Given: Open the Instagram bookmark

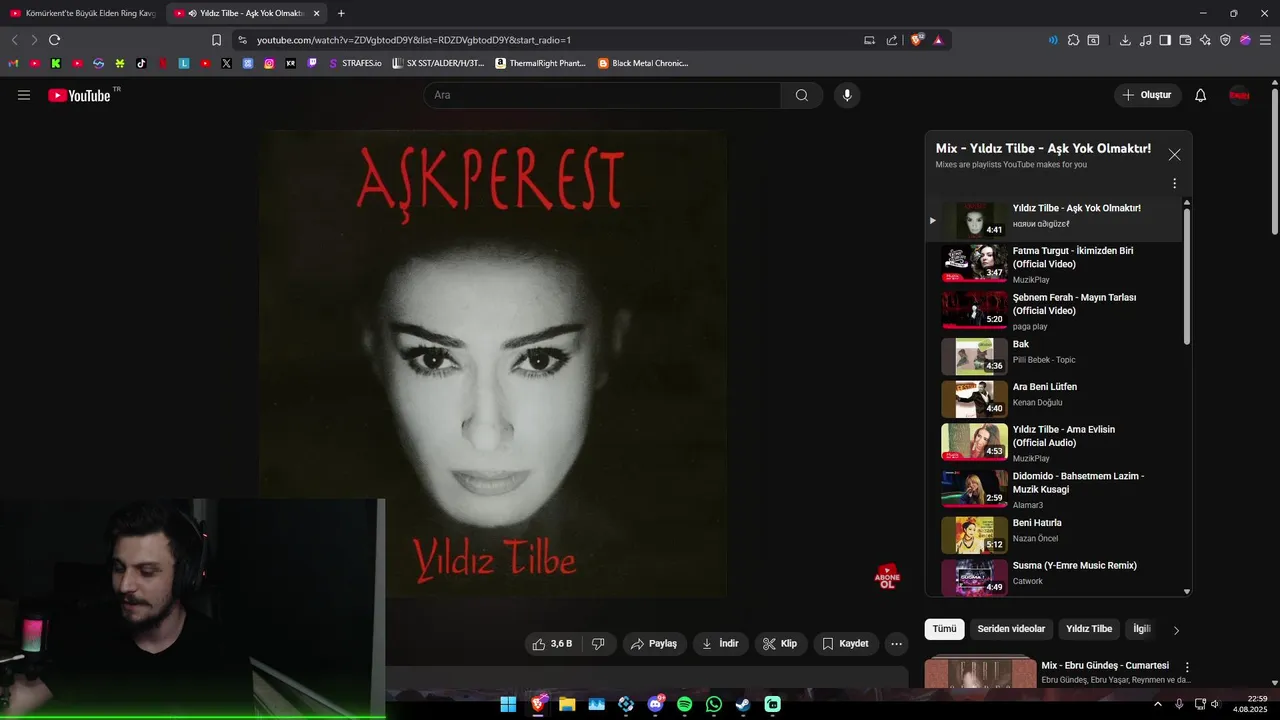Looking at the screenshot, I should (269, 63).
